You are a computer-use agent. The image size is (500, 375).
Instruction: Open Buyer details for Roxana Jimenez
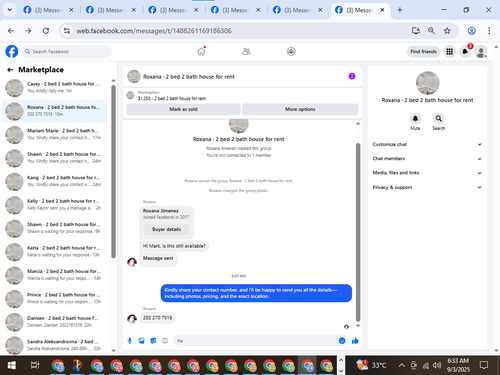[x=166, y=229]
